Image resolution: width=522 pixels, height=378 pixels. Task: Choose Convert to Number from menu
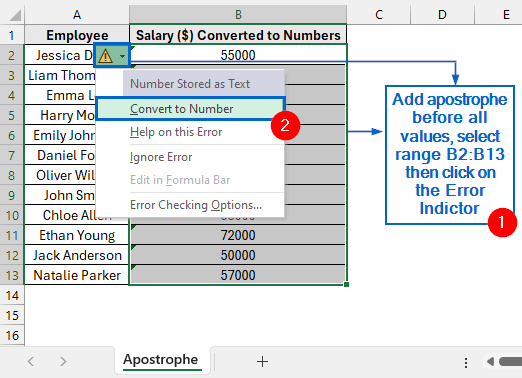pyautogui.click(x=190, y=109)
